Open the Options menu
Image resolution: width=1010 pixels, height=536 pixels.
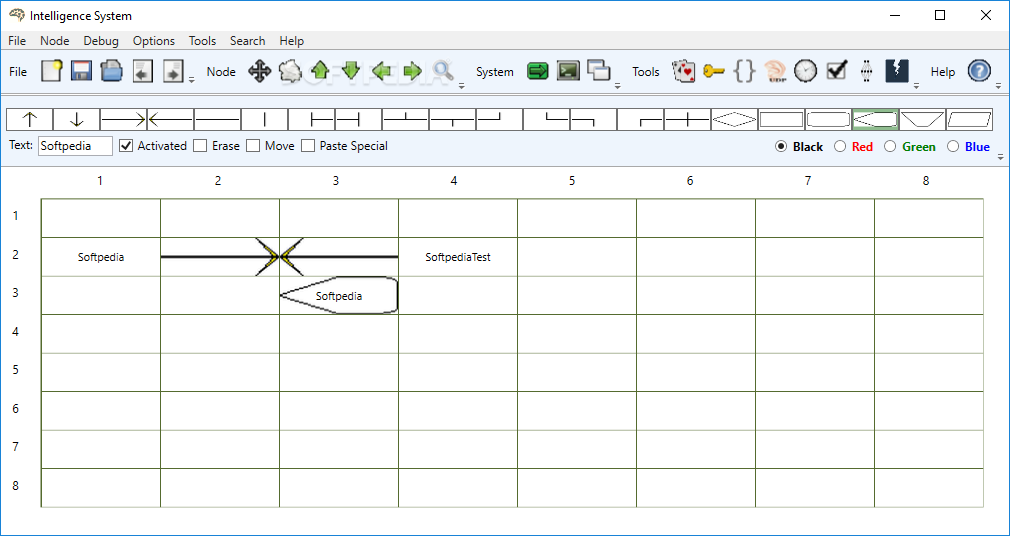coord(154,41)
